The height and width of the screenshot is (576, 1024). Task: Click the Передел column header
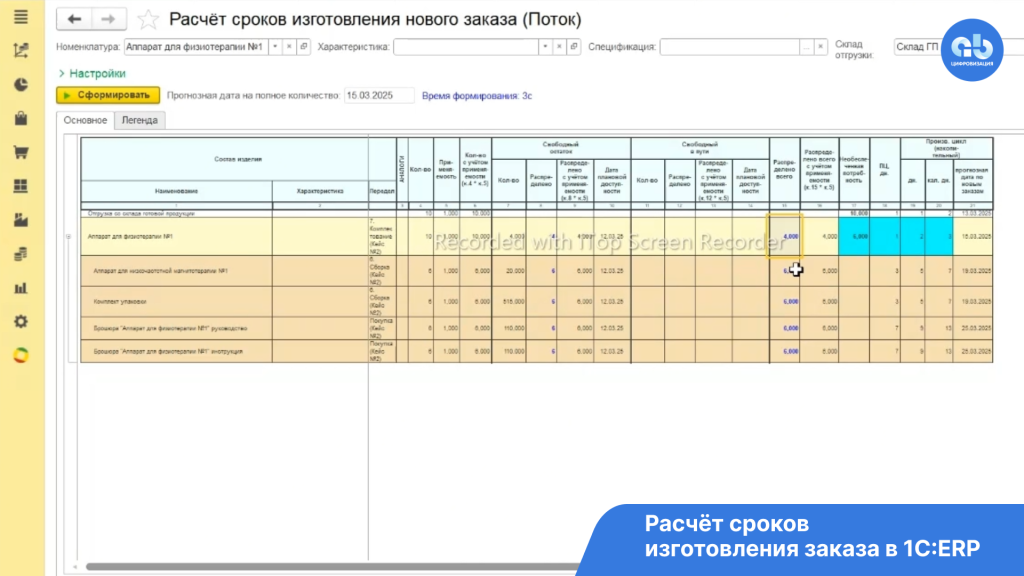click(382, 191)
